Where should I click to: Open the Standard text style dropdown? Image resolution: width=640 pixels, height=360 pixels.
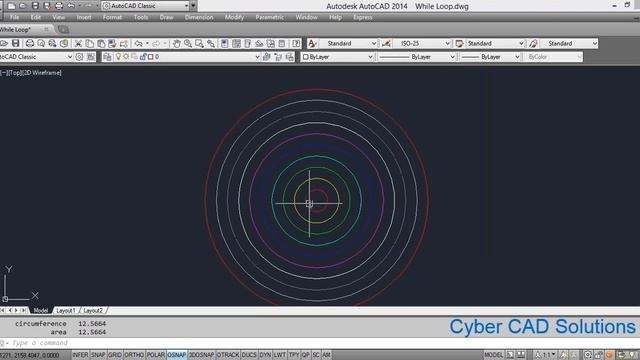coord(374,43)
